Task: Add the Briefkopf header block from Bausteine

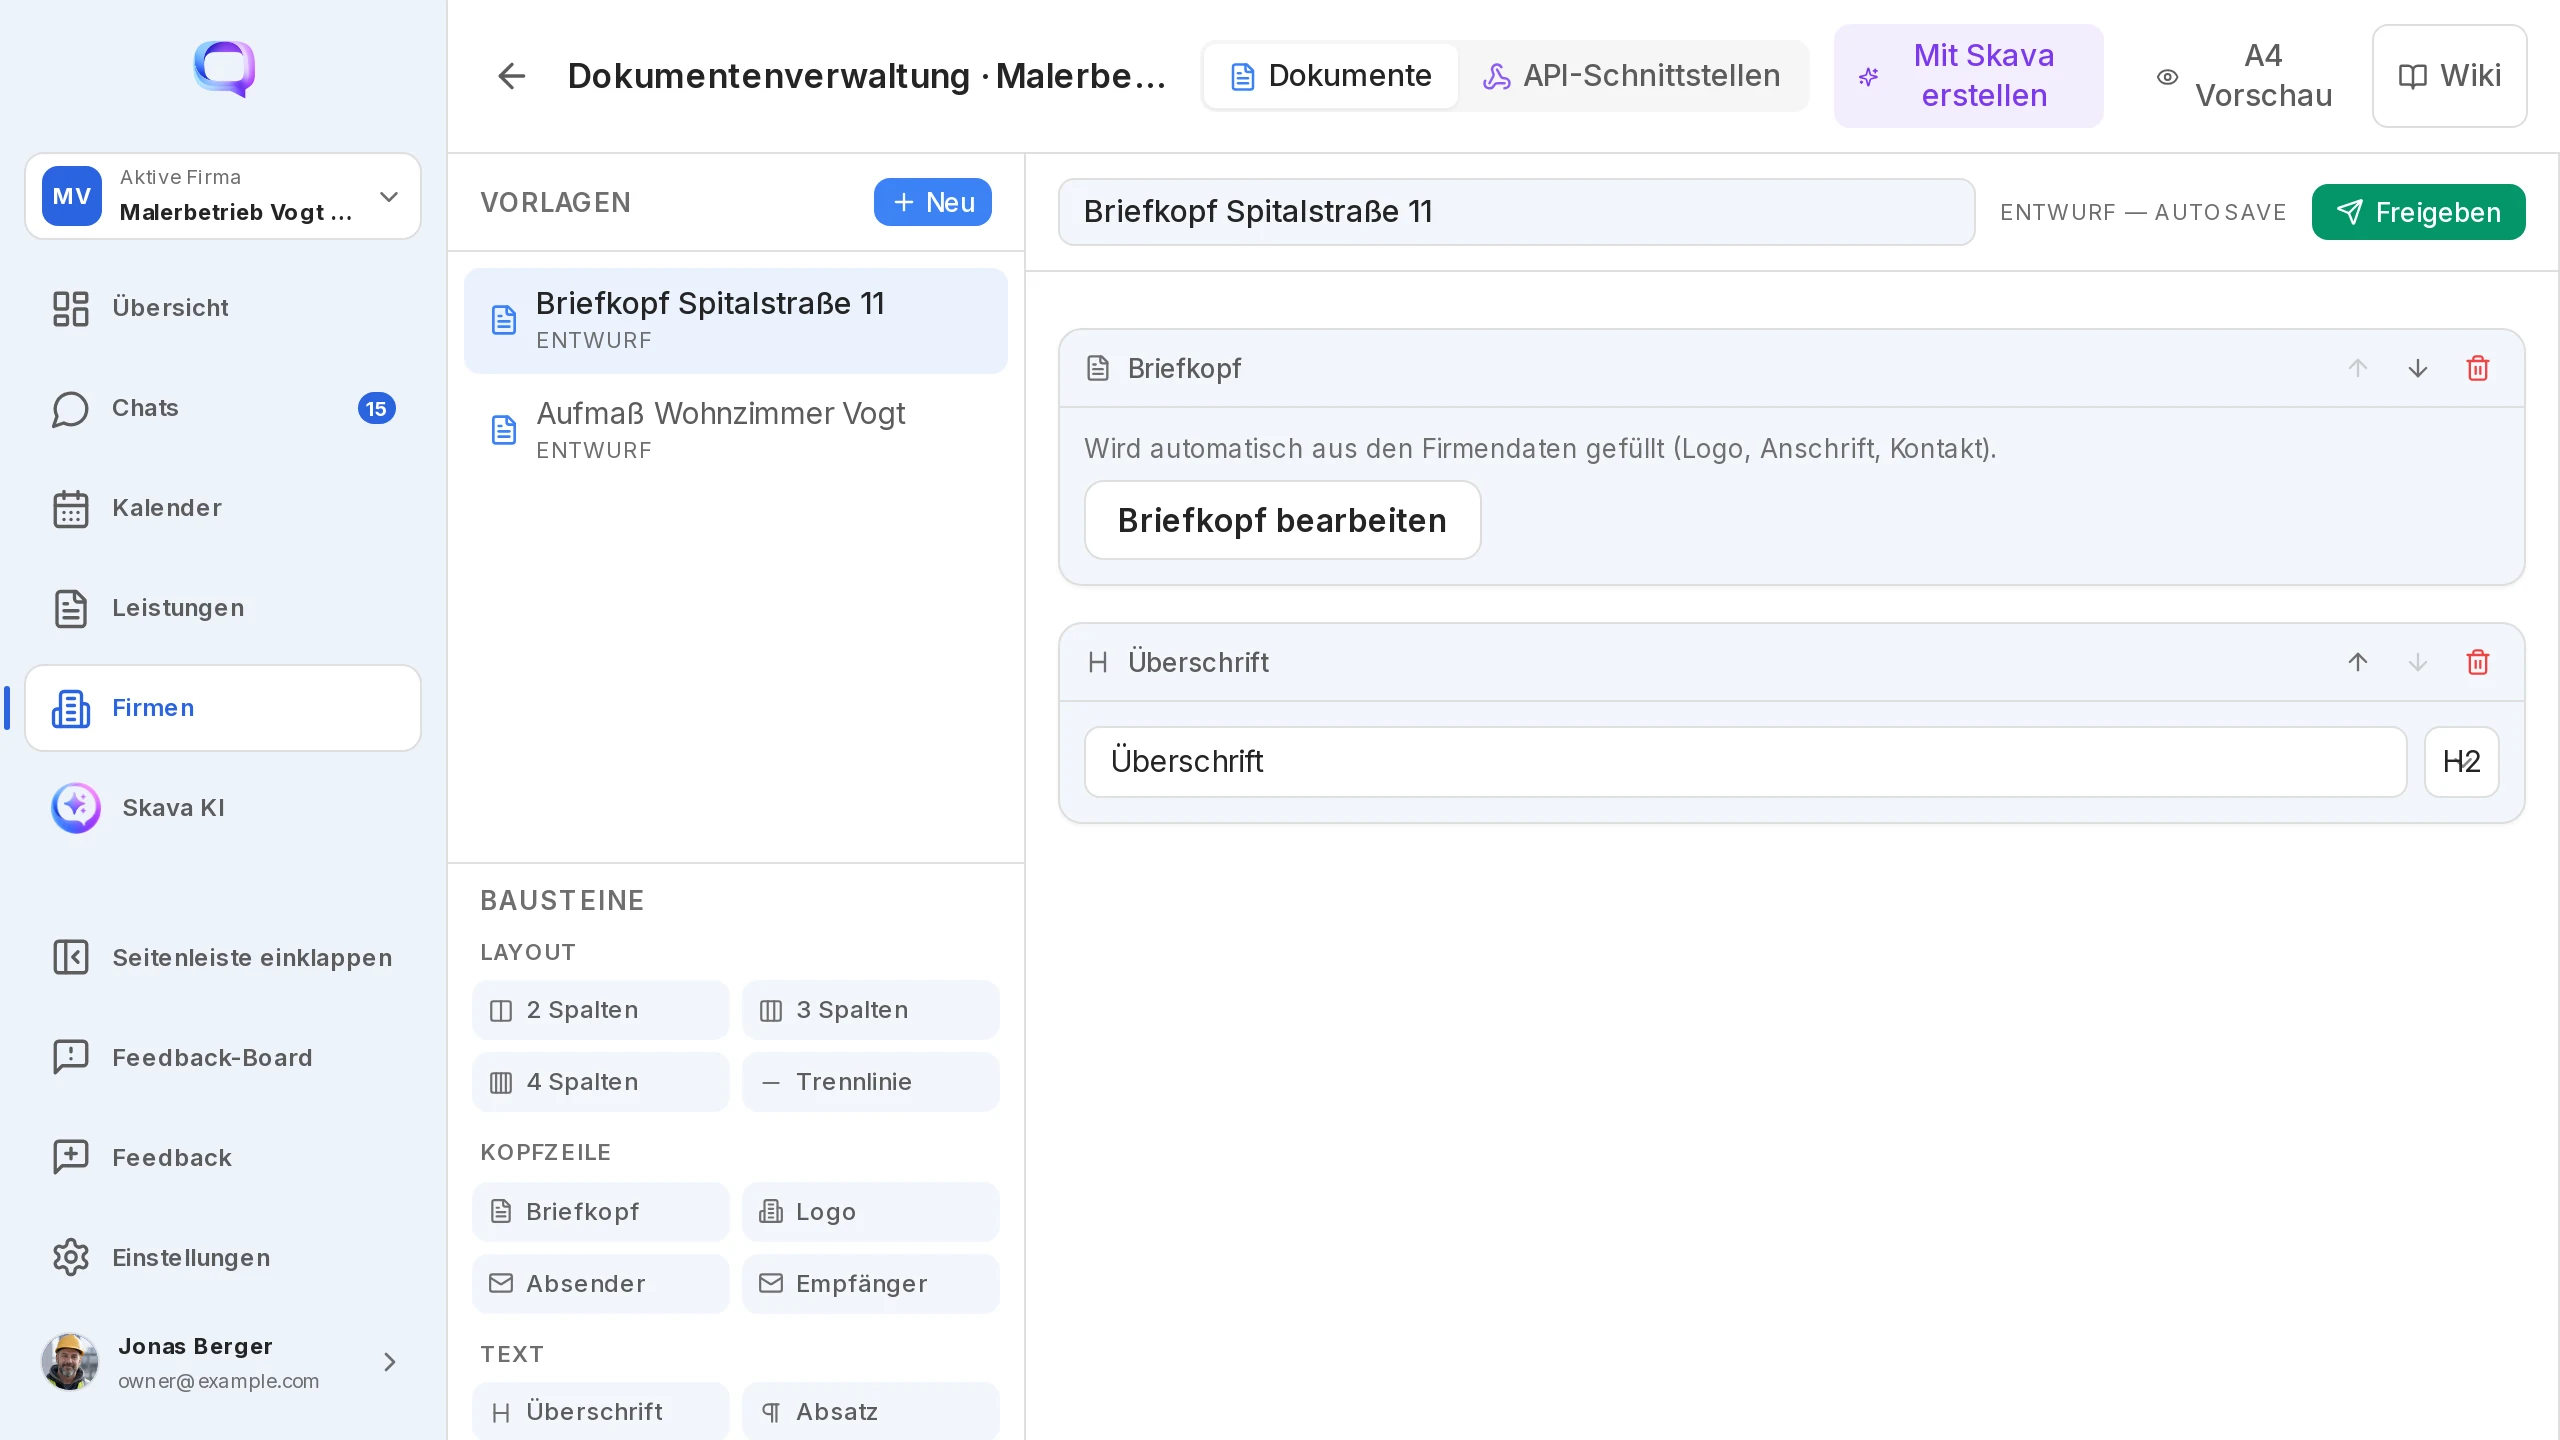Action: pos(600,1212)
